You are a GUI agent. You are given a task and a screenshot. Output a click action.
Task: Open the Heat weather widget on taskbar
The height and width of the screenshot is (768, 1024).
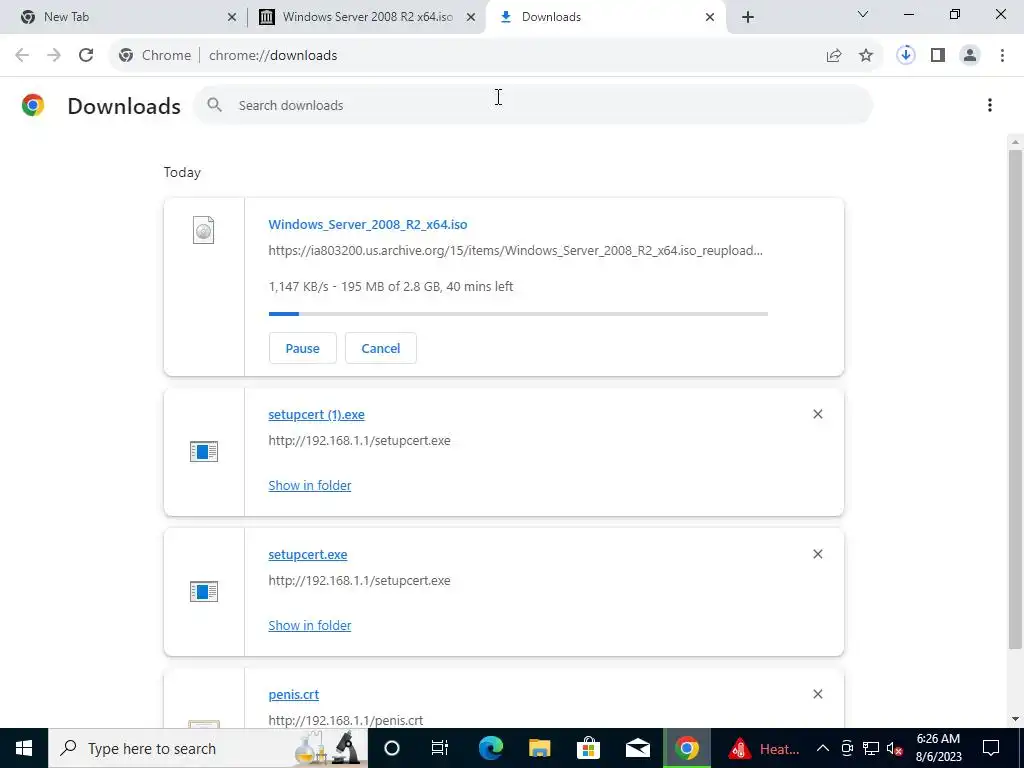pyautogui.click(x=764, y=748)
